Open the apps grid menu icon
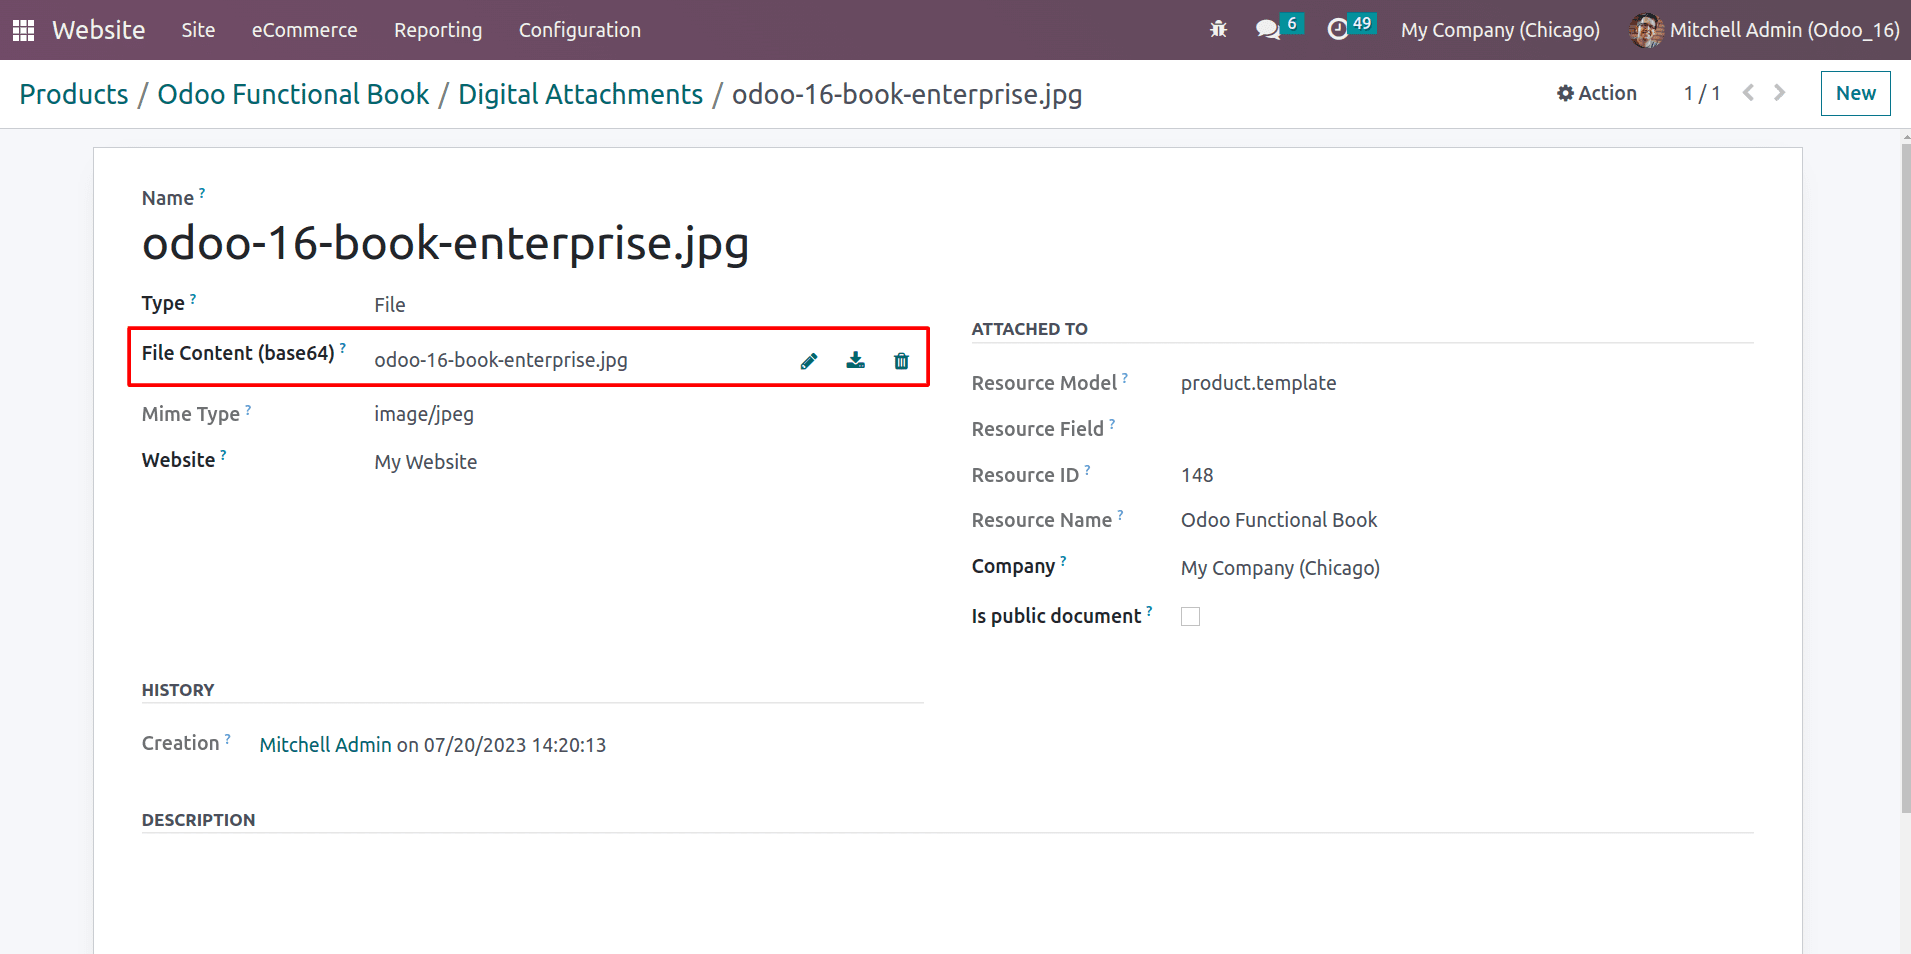Screen dimensions: 1911x954 [23, 30]
